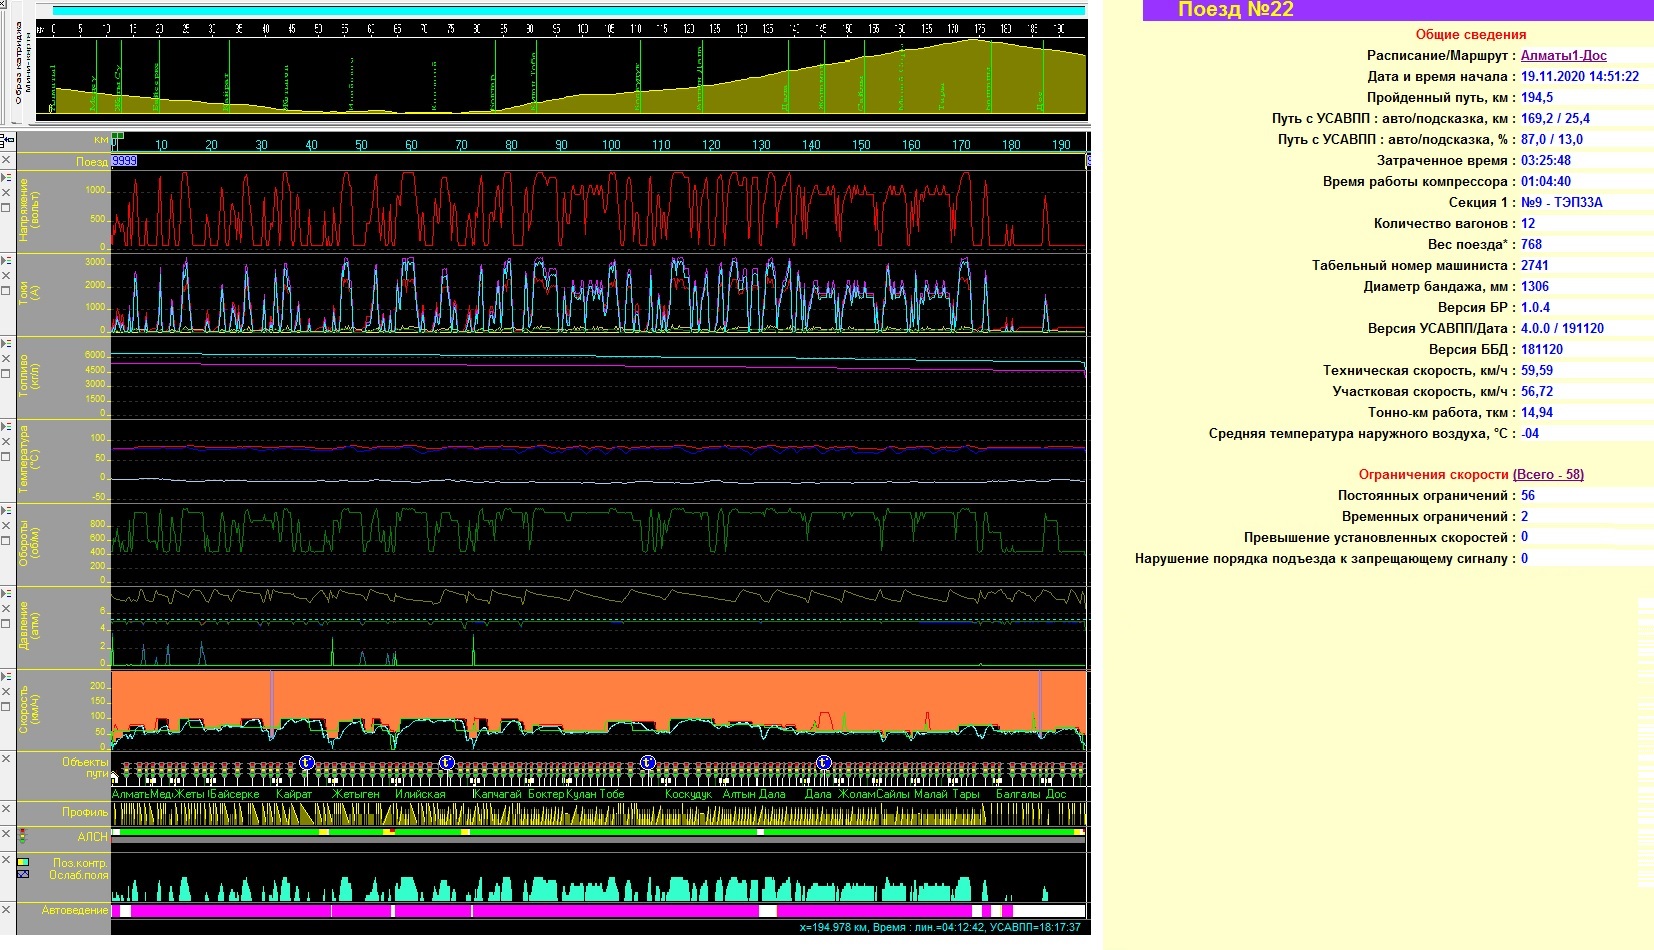
Task: Close the Напряжение (вольт) graph row
Action: (x=6, y=192)
